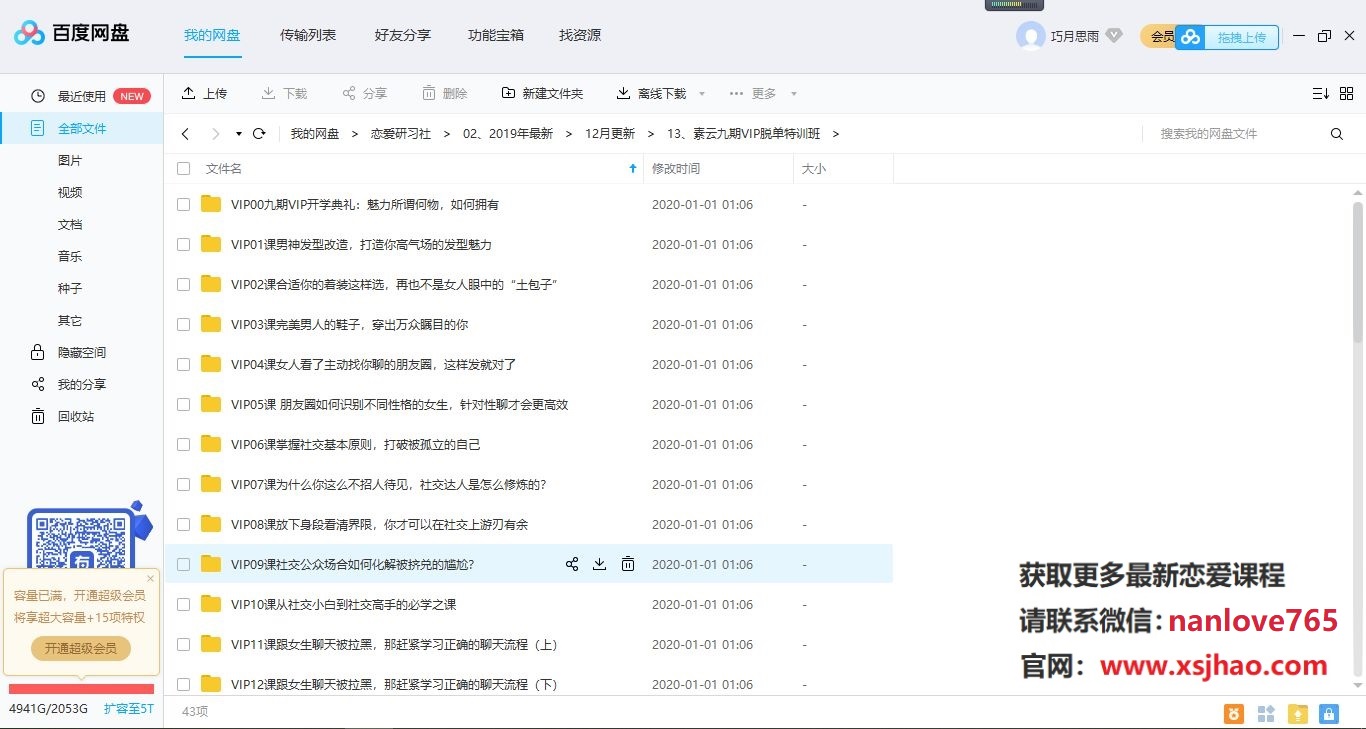This screenshot has height=729, width=1366.
Task: Check the checkbox for VIP03 folder row
Action: [183, 324]
